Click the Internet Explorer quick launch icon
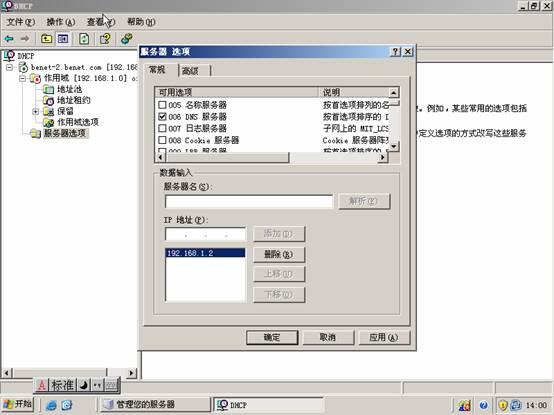554x415 pixels. tap(51, 405)
